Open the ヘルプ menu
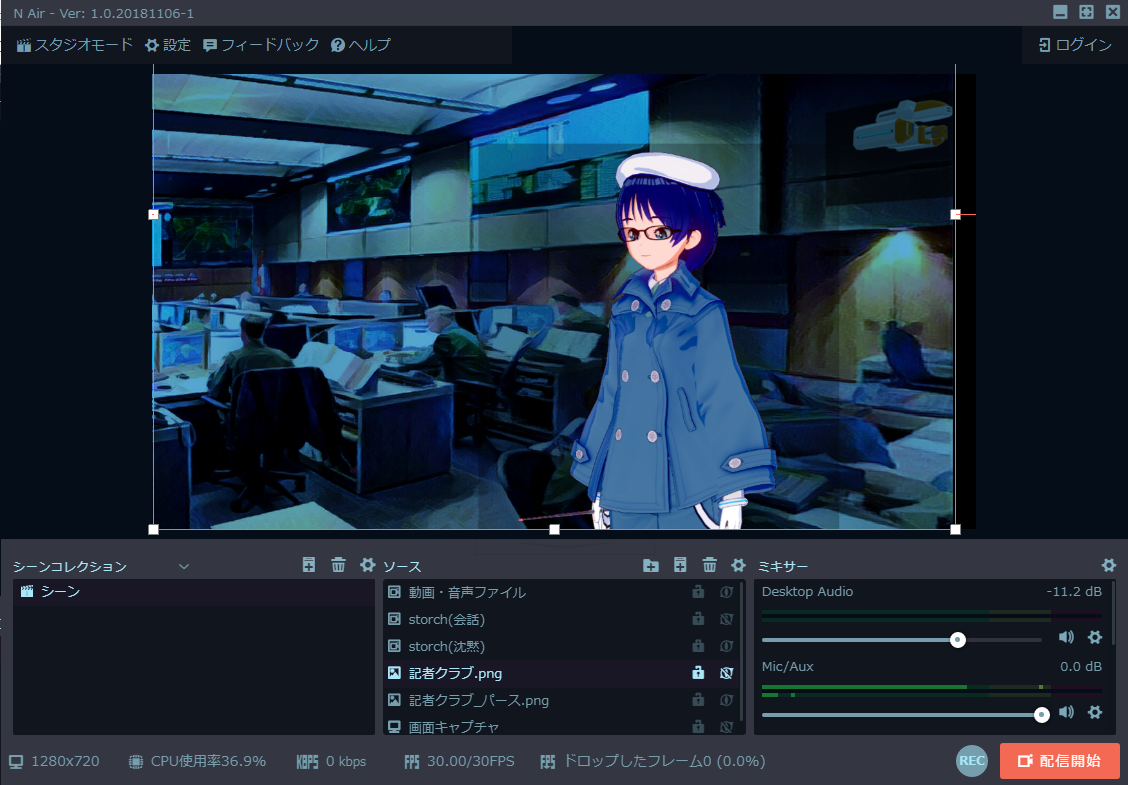Viewport: 1128px width, 785px height. (360, 45)
